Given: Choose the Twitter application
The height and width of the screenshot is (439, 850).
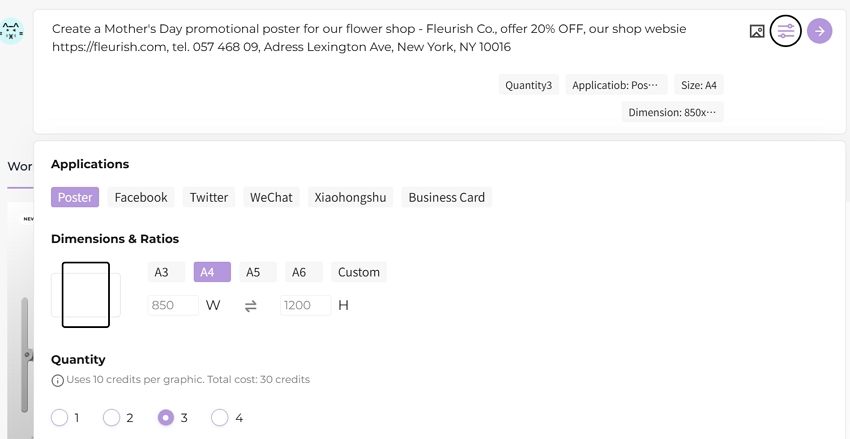Looking at the screenshot, I should click(x=209, y=197).
